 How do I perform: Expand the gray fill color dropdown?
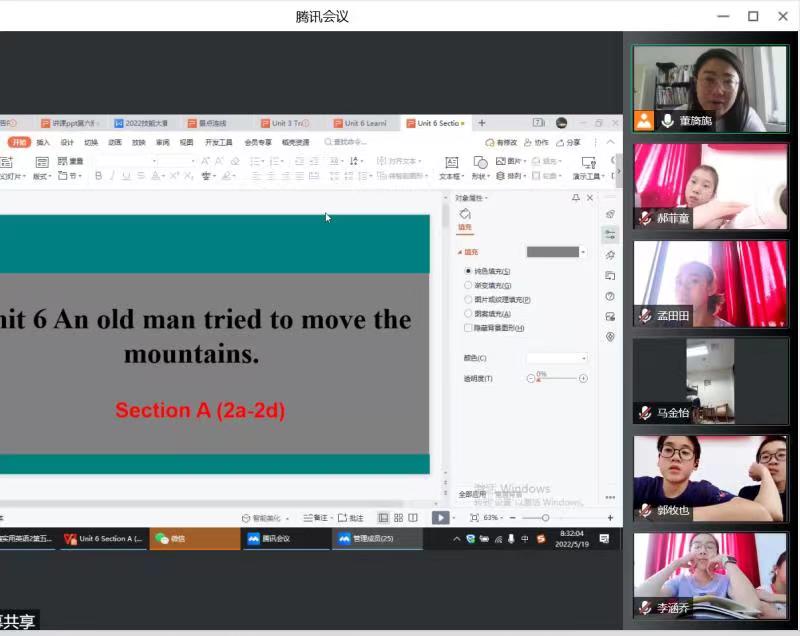point(583,252)
